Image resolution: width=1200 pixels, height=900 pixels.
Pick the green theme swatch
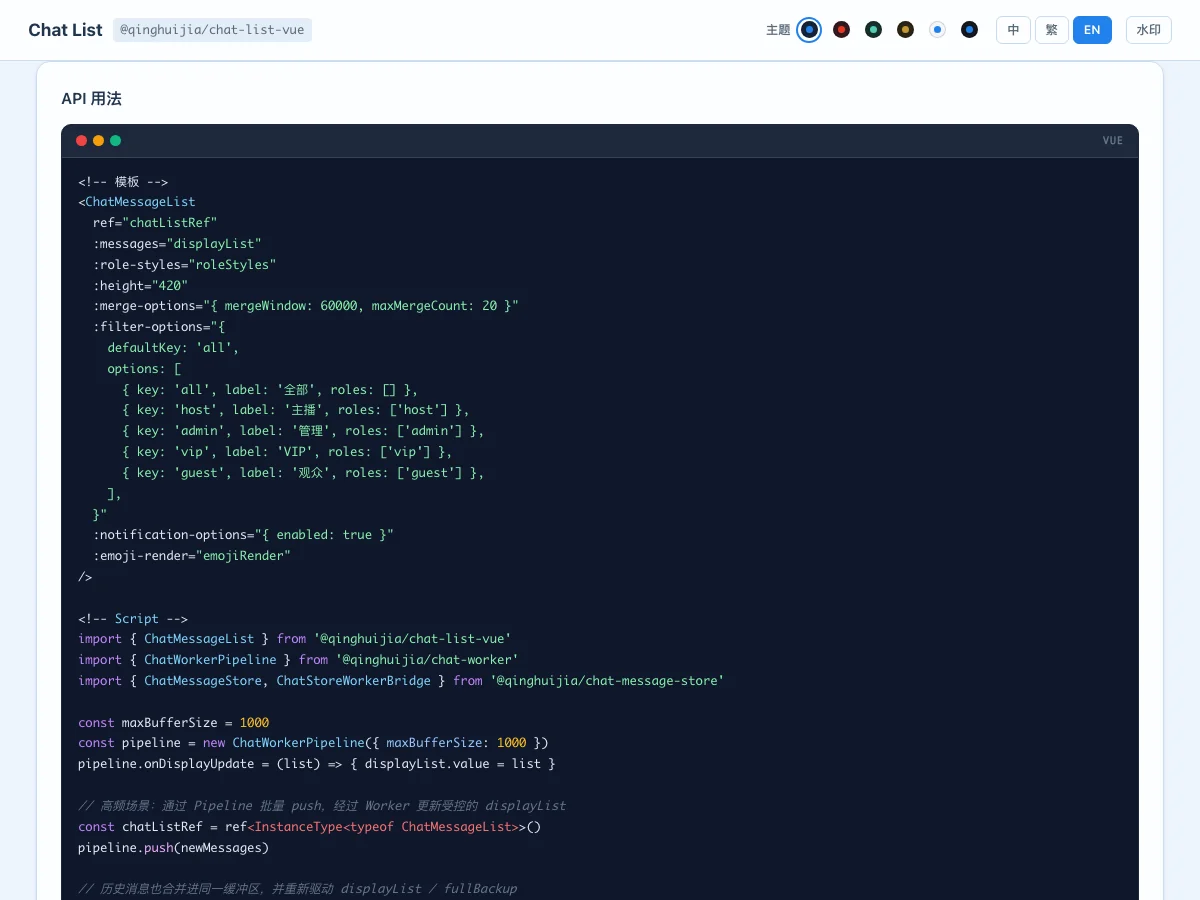pos(874,30)
